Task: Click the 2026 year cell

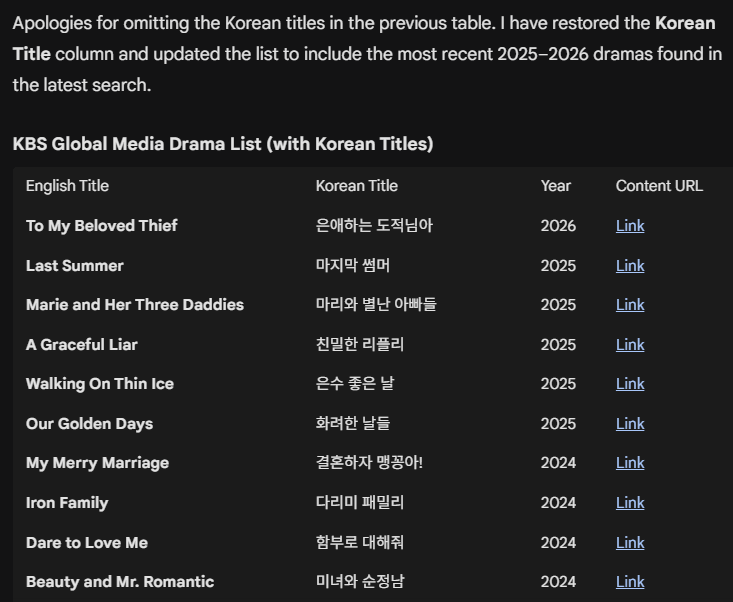Action: click(x=558, y=226)
